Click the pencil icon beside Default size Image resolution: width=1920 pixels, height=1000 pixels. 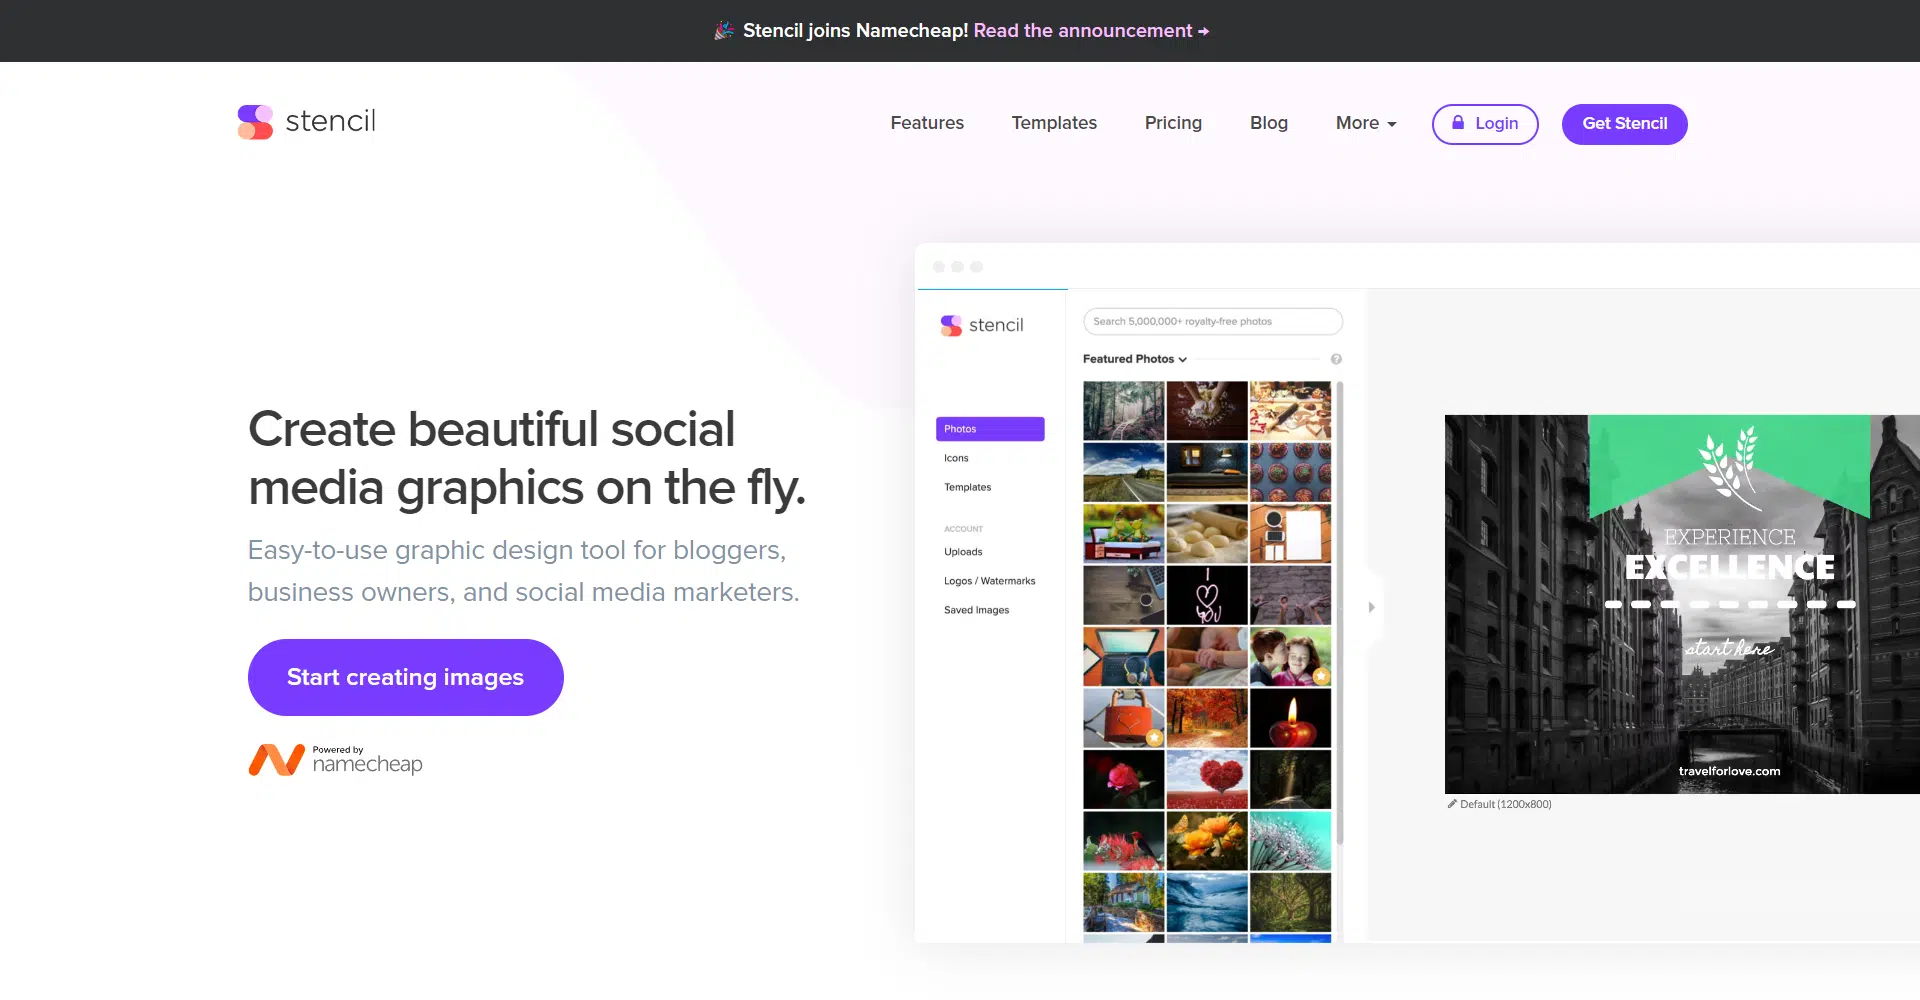tap(1452, 804)
